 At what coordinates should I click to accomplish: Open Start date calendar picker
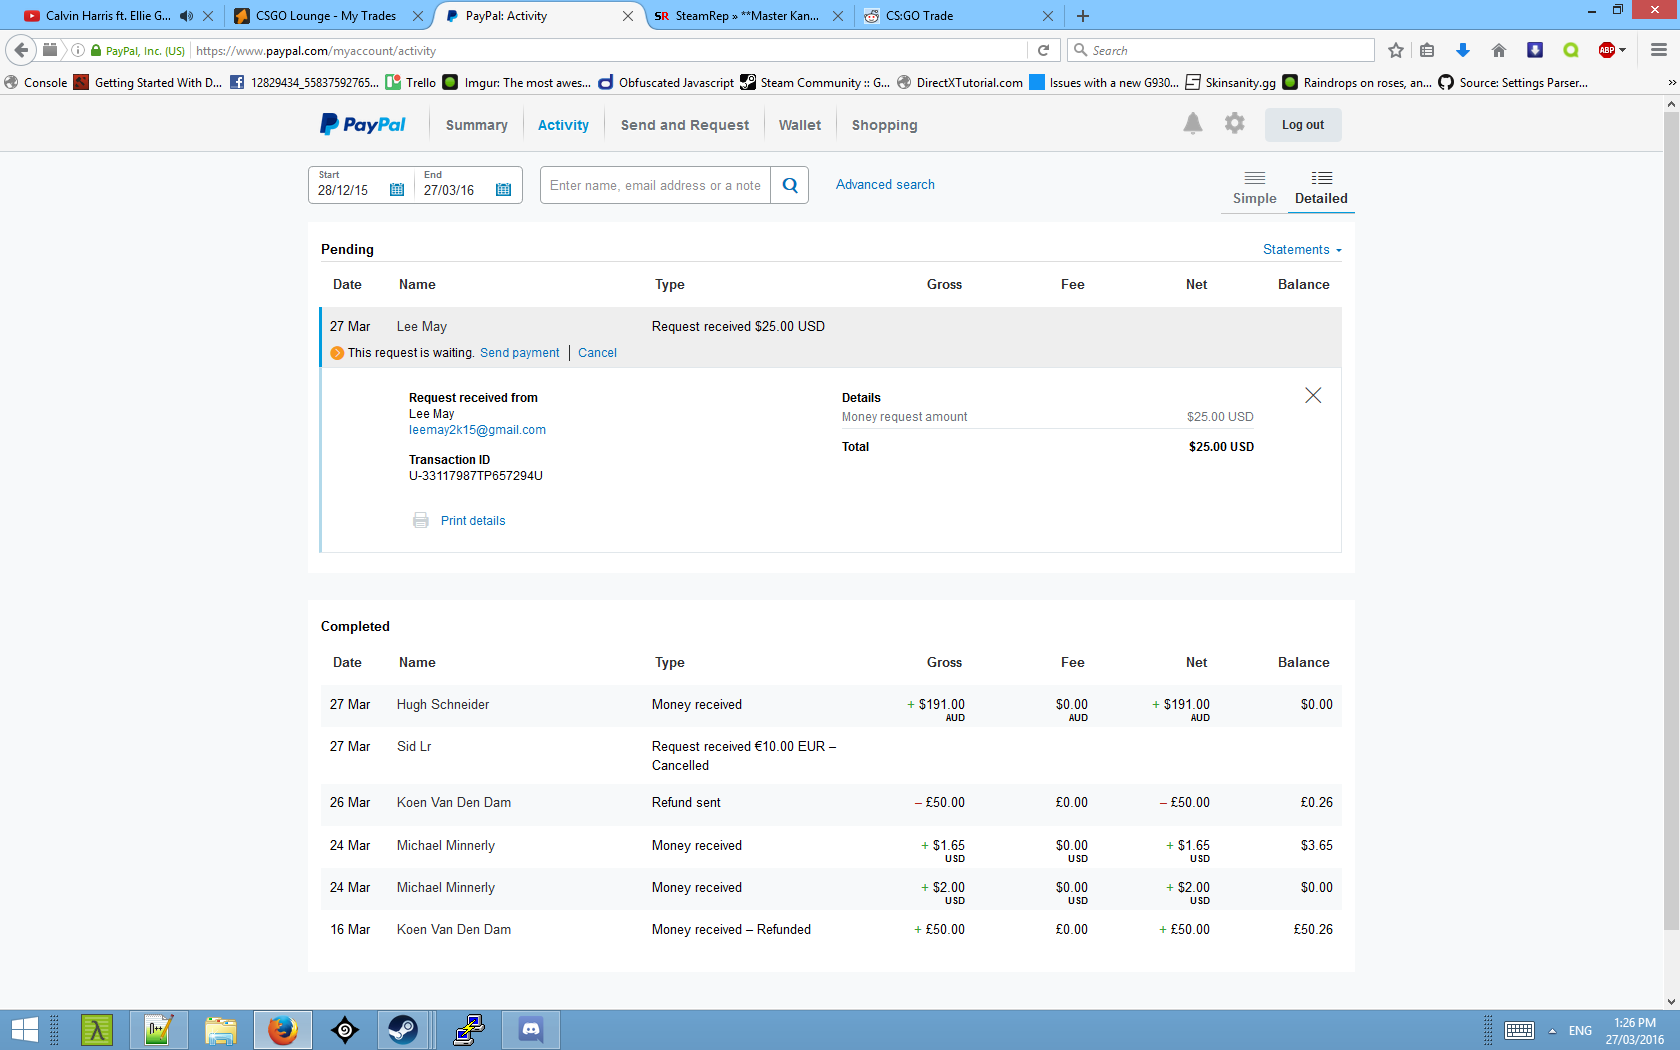pos(397,190)
